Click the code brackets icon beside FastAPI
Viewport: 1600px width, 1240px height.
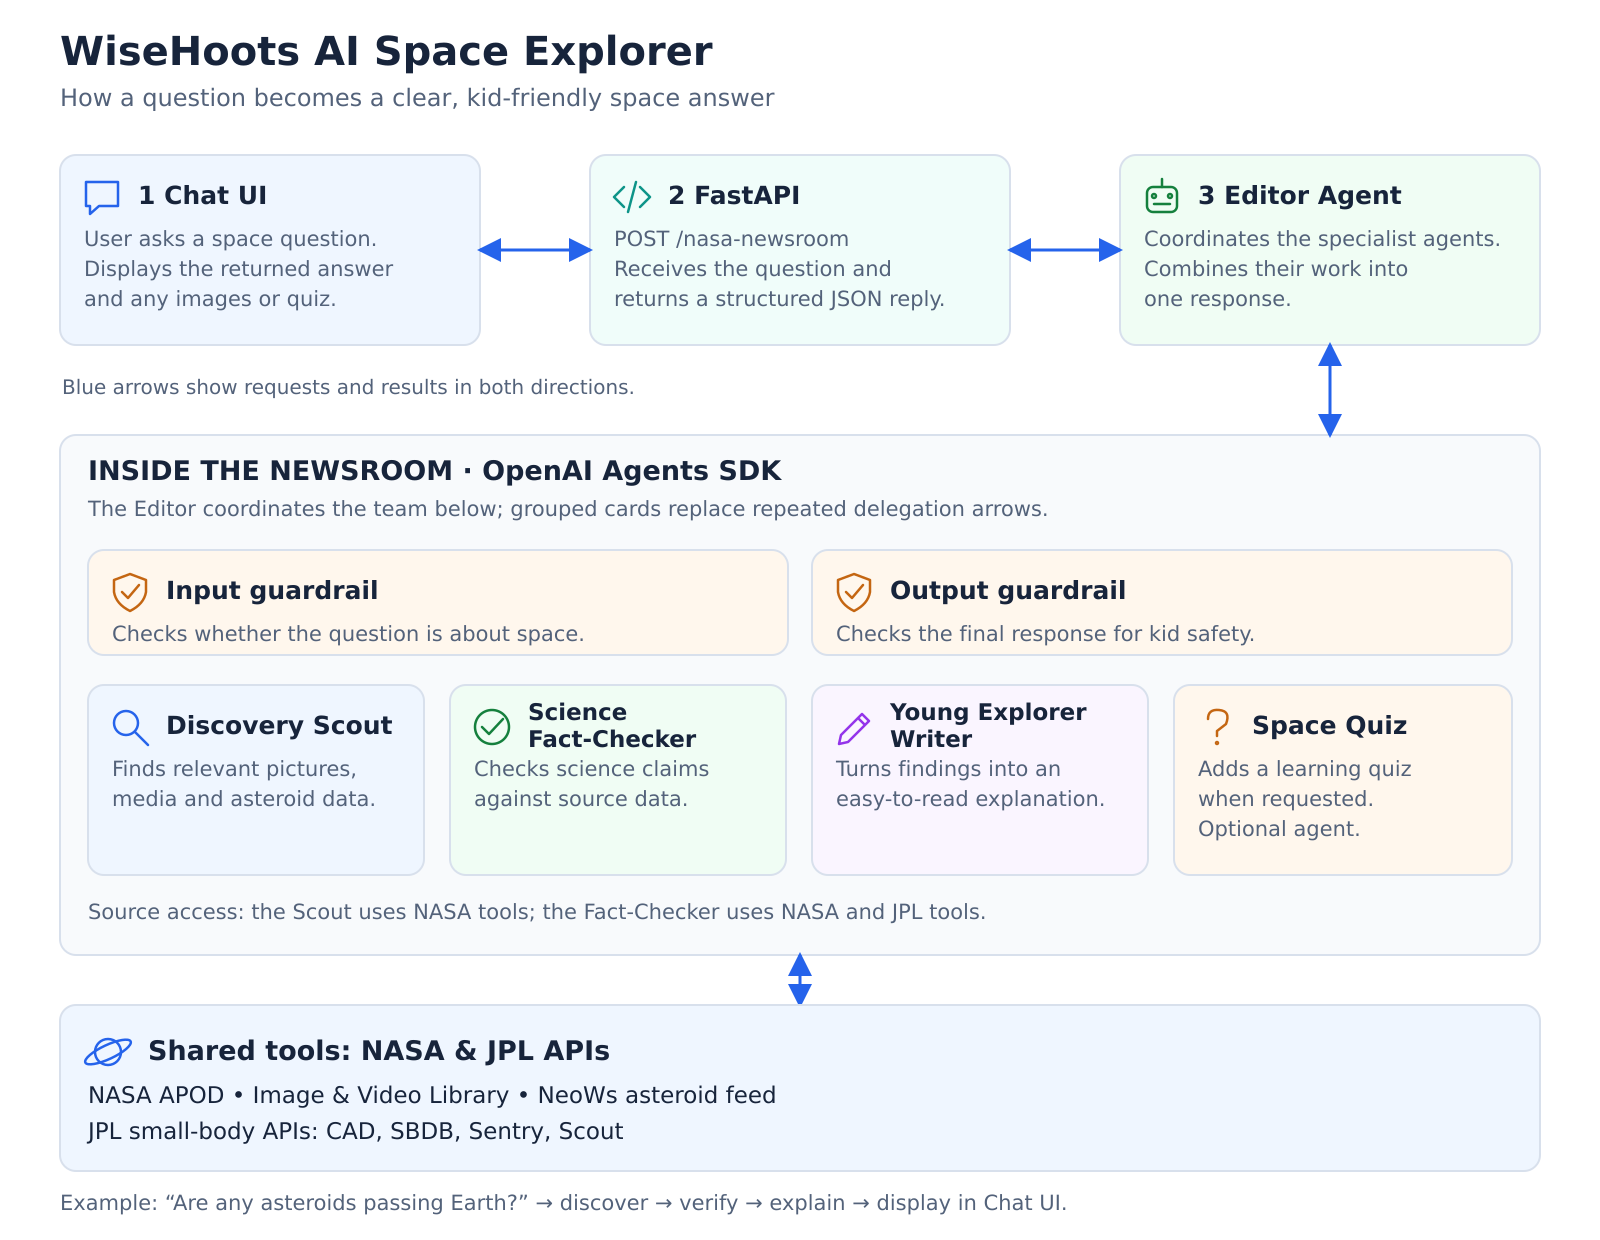tap(632, 197)
